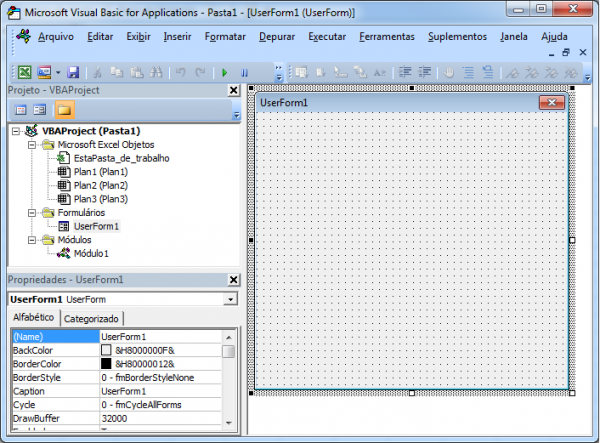This screenshot has width=600, height=443.
Task: Click the Pause/Break execution icon
Action: (244, 72)
